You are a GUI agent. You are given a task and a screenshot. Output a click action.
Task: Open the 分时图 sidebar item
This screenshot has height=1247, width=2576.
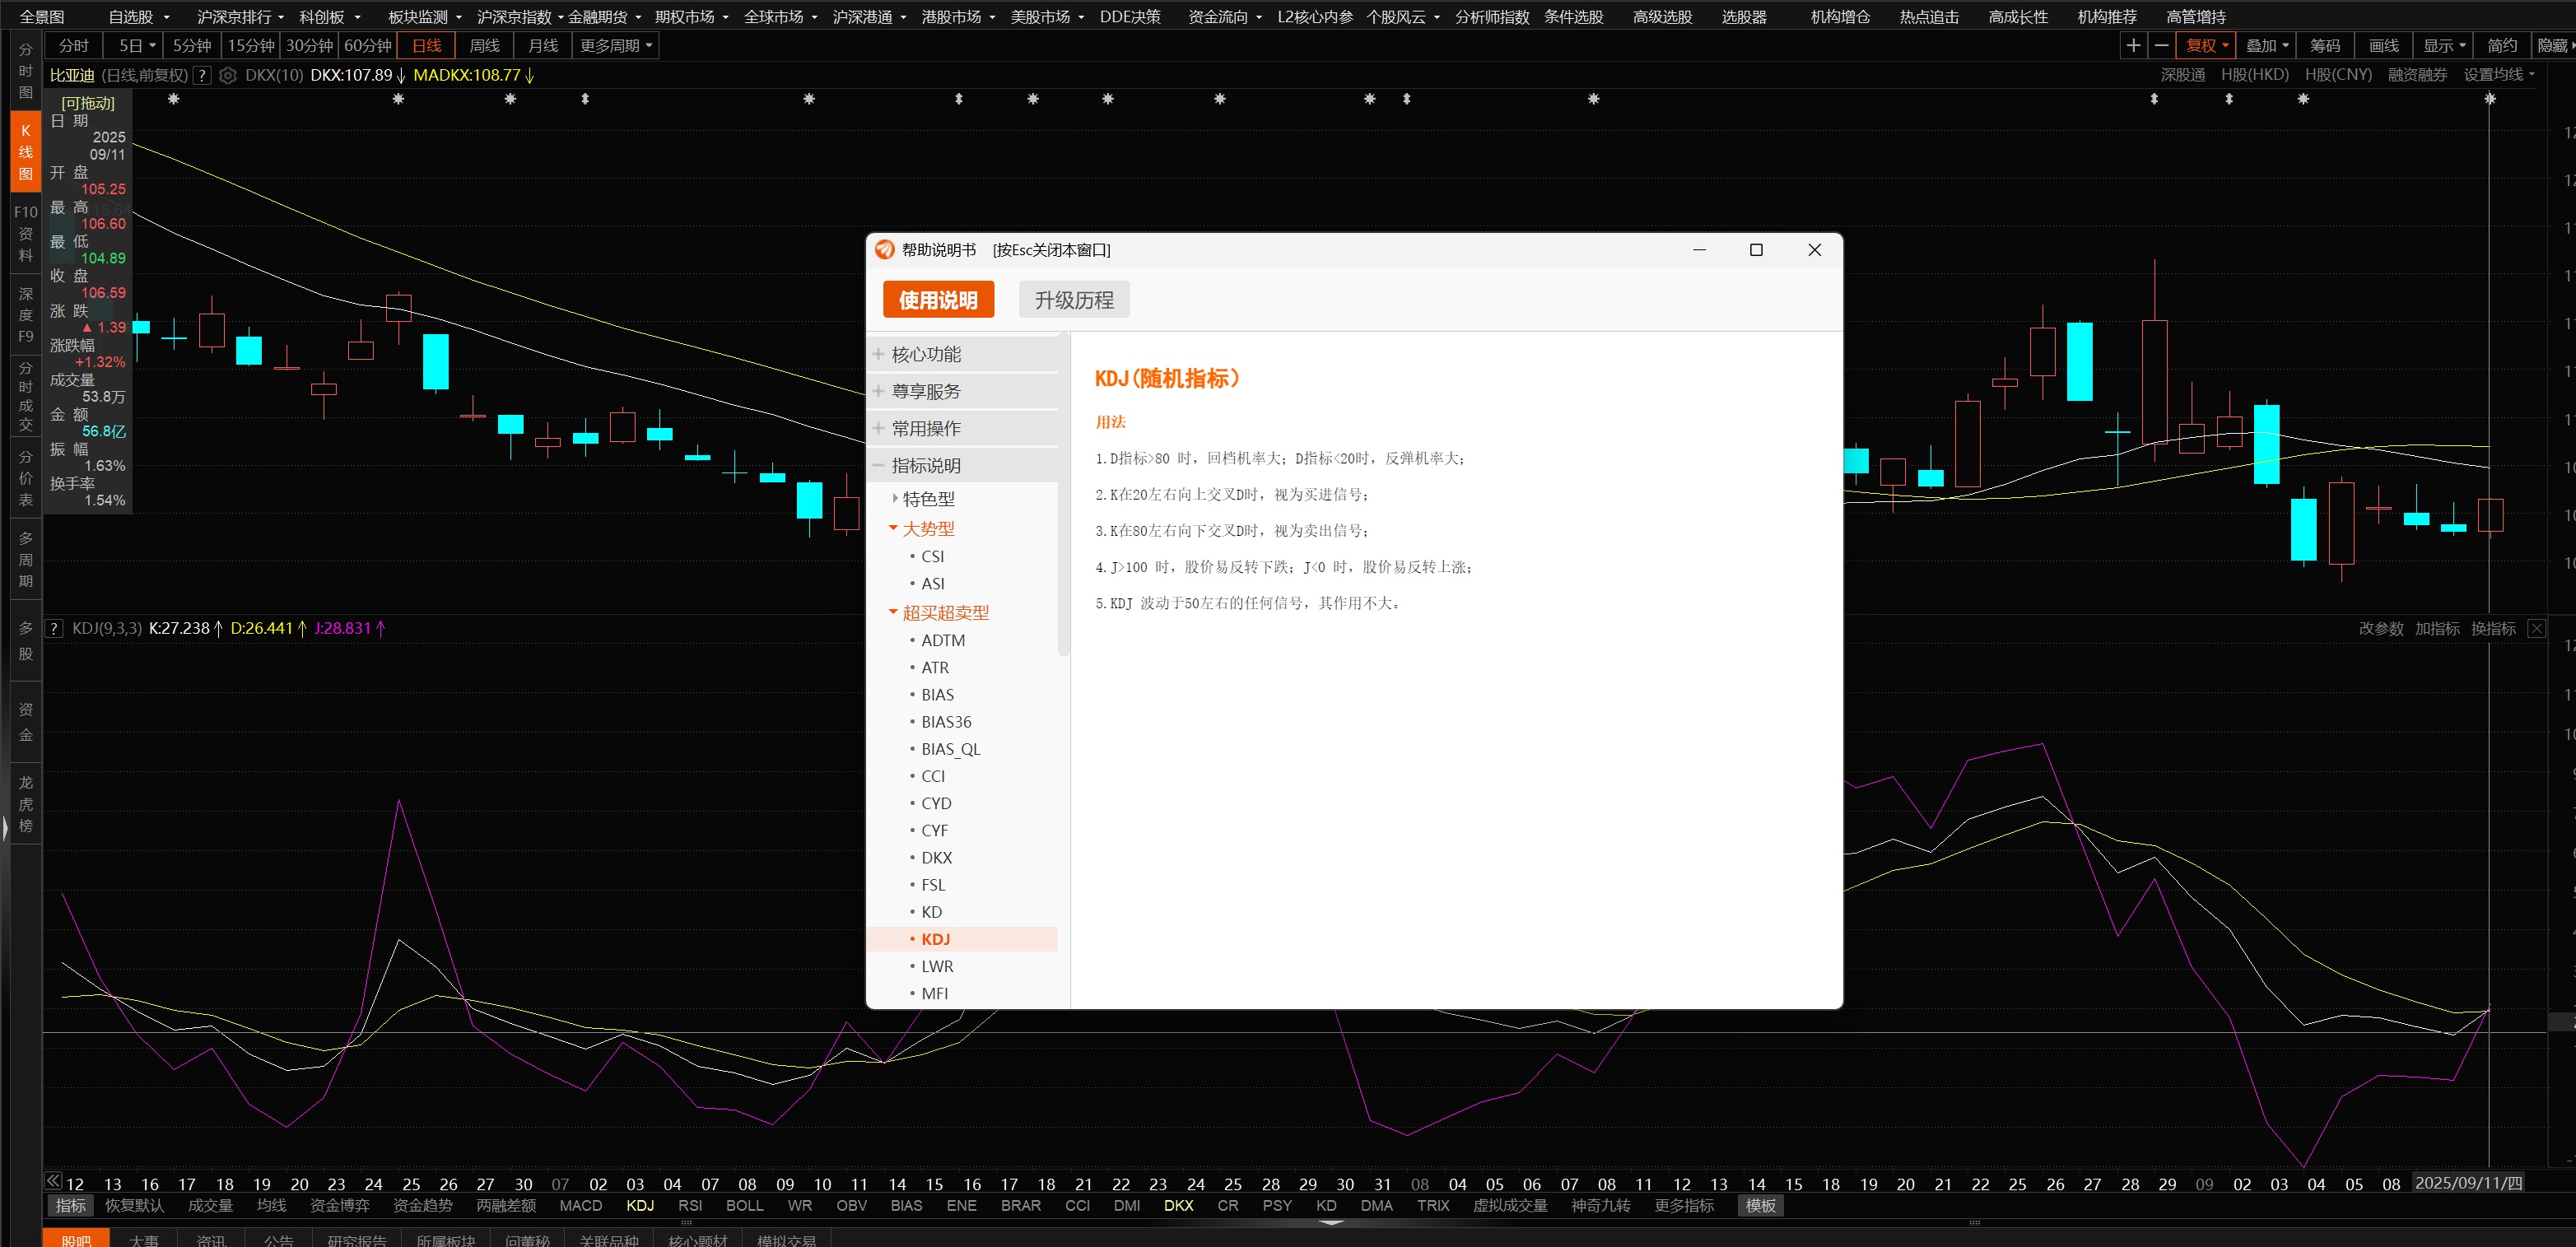click(x=26, y=71)
